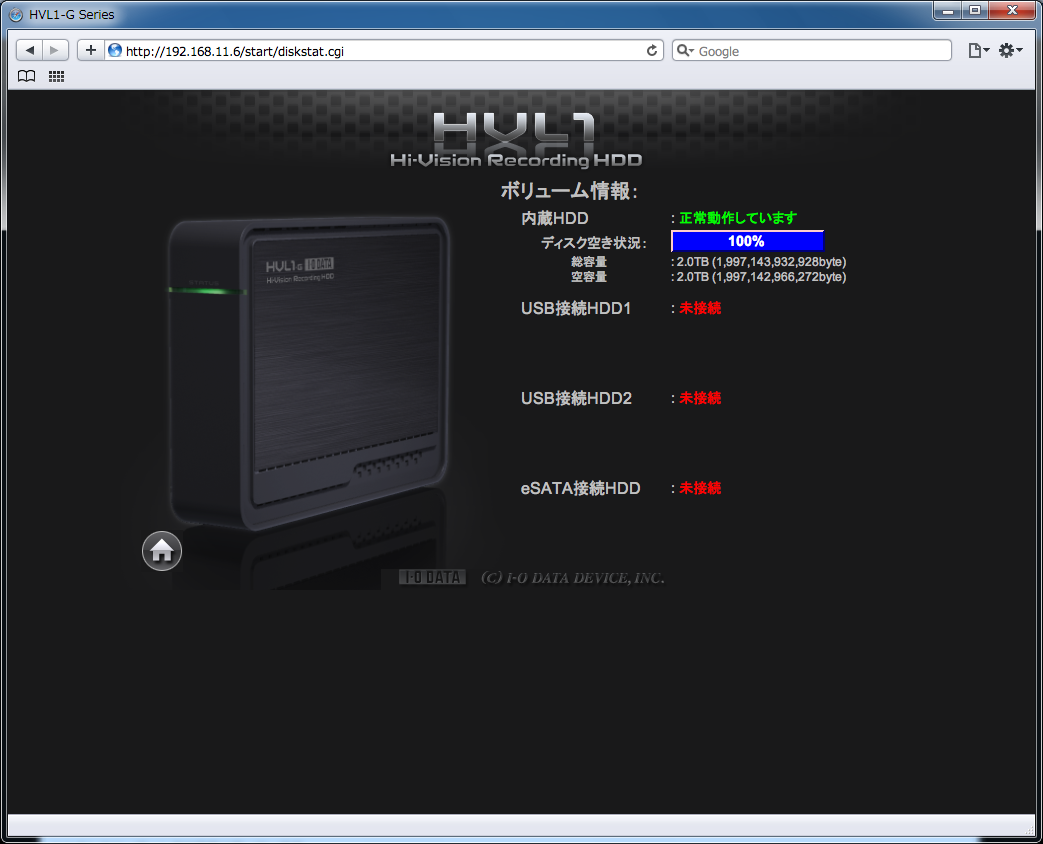Expand the Google search engine dropdown

685,51
